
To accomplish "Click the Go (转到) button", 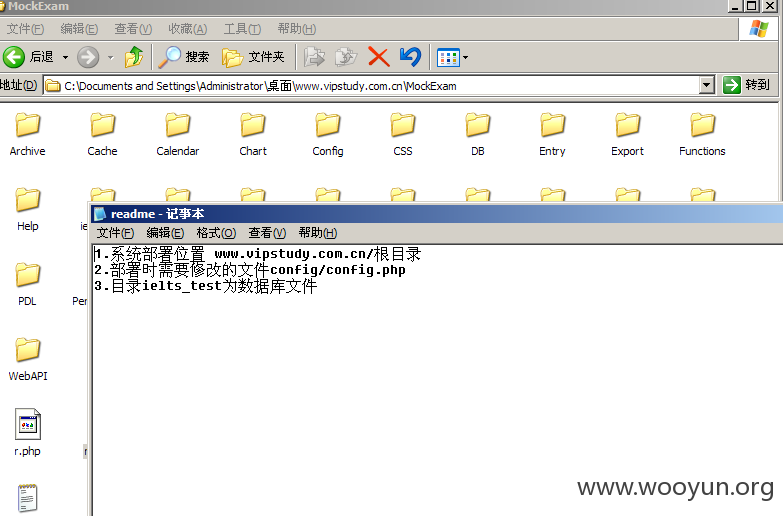I will tap(747, 85).
